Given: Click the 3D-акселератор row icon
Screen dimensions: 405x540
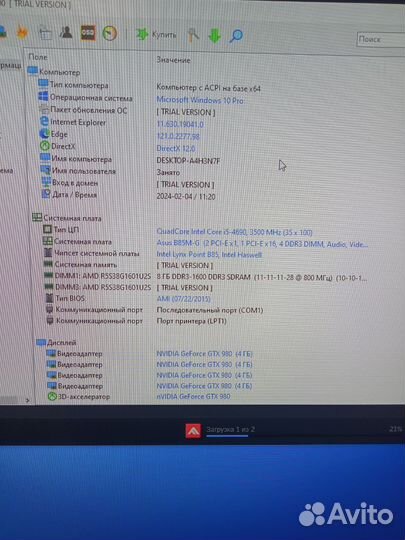Looking at the screenshot, I should pyautogui.click(x=52, y=396).
